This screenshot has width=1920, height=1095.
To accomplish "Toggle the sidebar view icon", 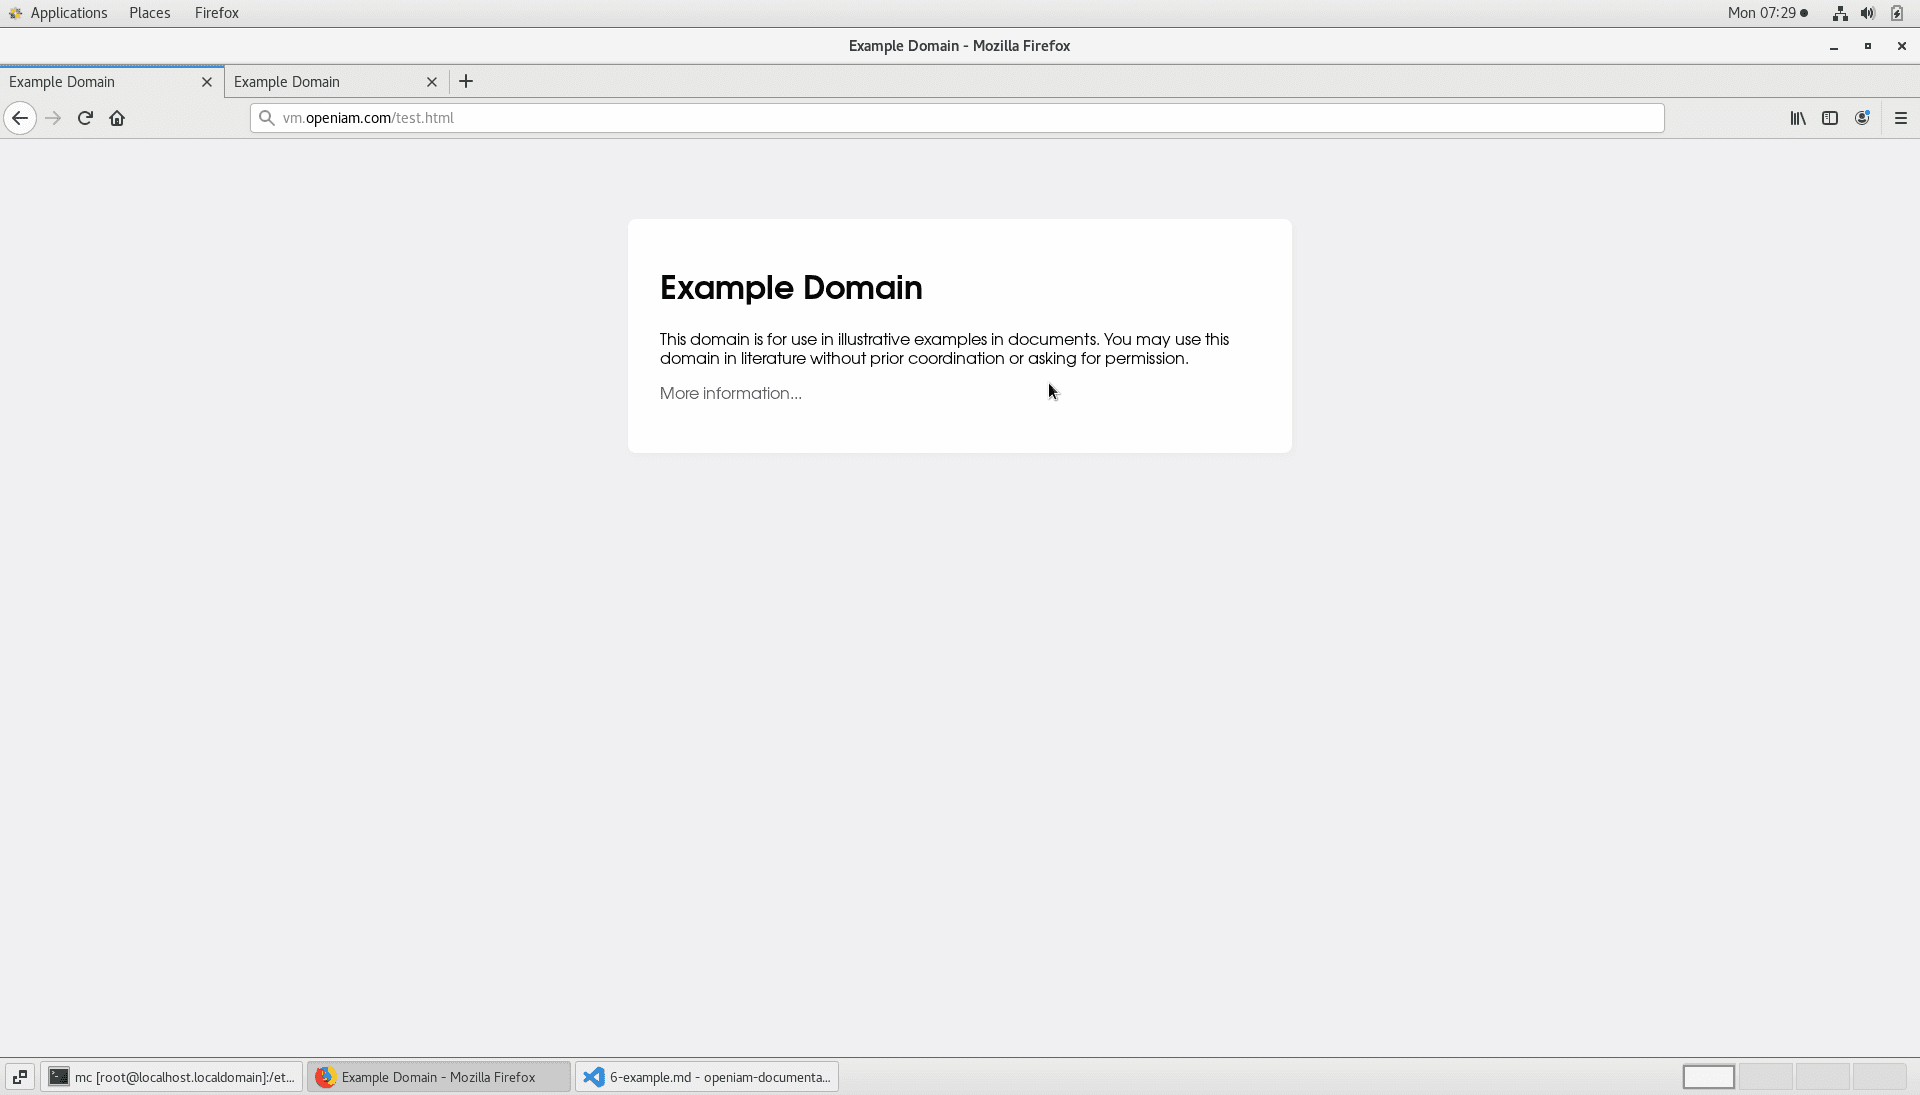I will 1830,118.
